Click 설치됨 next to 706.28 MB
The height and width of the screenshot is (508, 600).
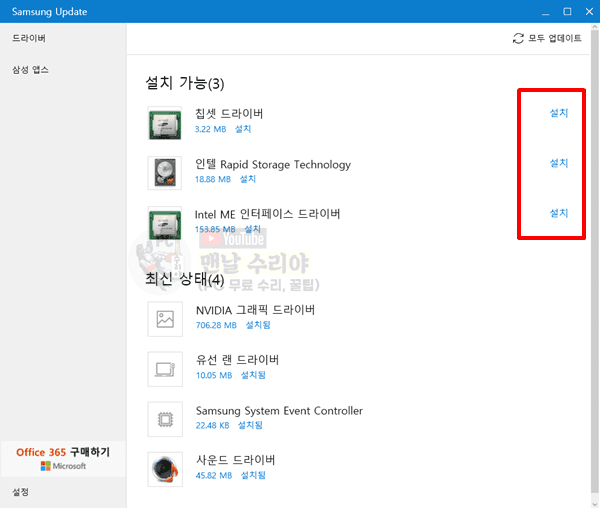coord(258,325)
